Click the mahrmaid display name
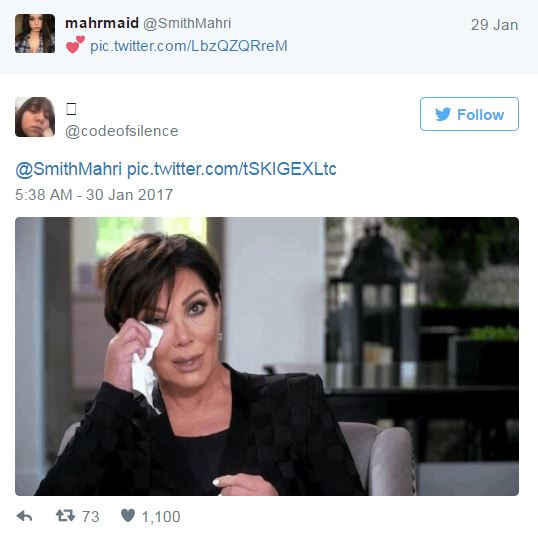 (102, 23)
